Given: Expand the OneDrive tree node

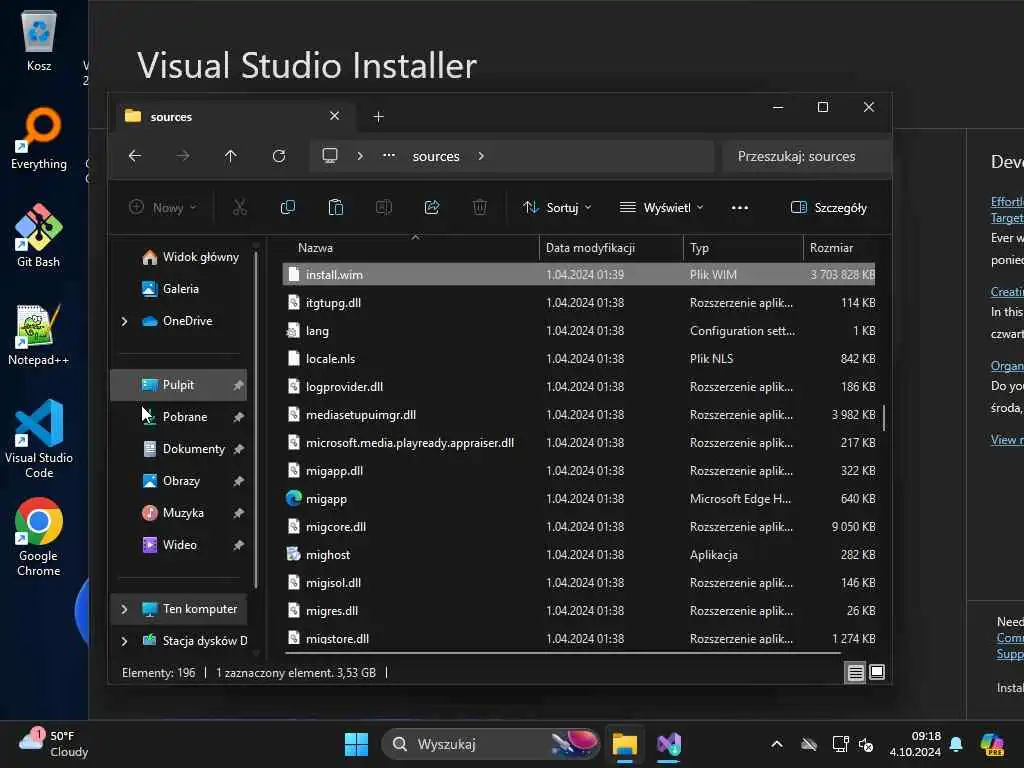Looking at the screenshot, I should point(124,321).
